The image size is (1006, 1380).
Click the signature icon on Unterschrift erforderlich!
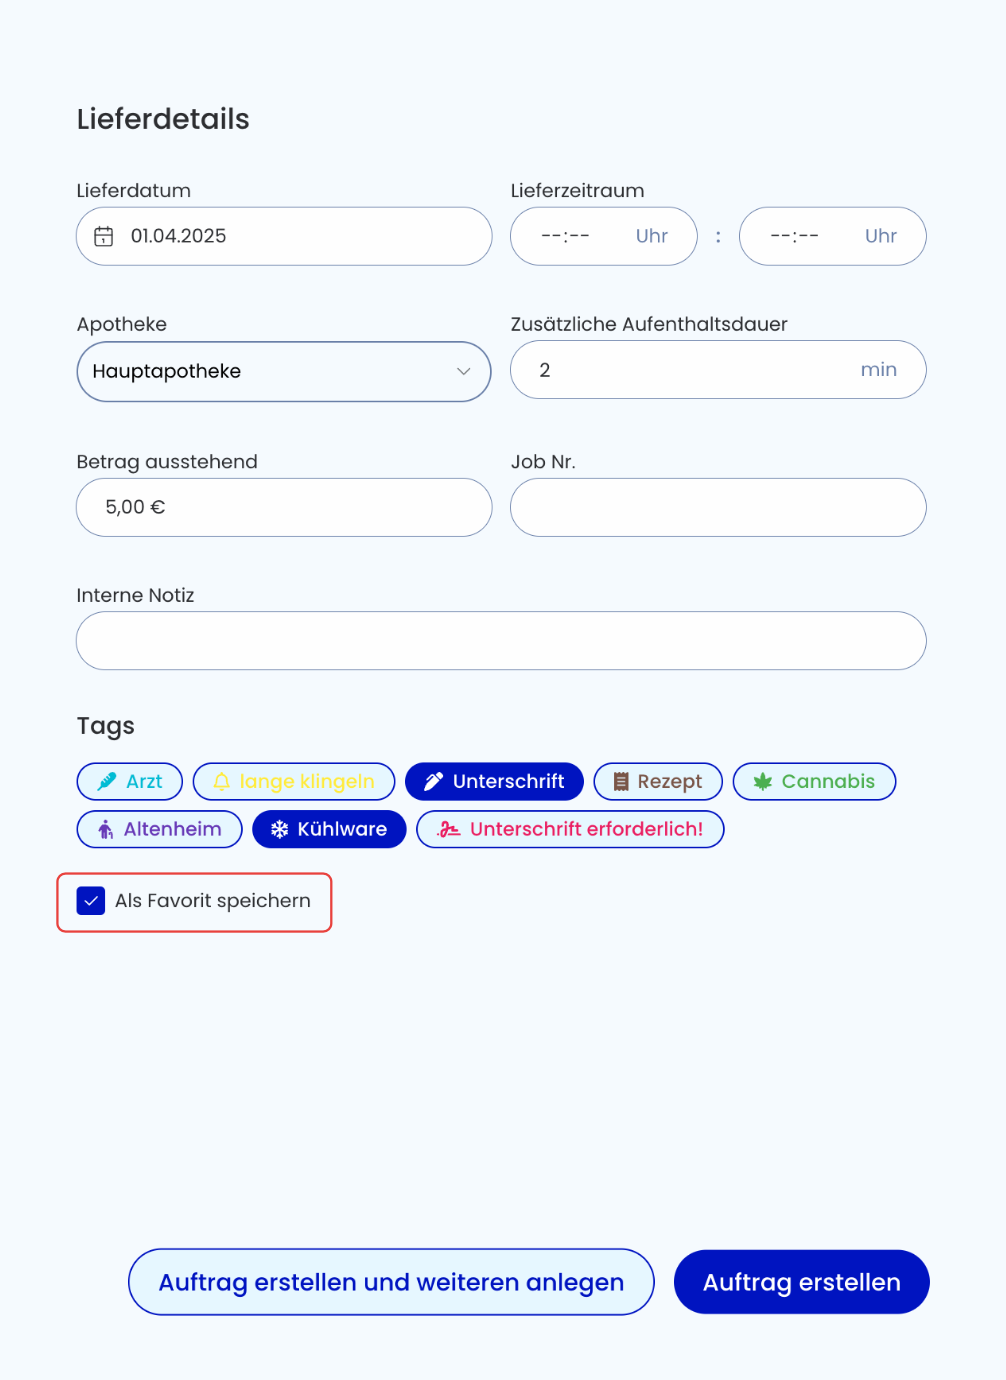pyautogui.click(x=449, y=829)
